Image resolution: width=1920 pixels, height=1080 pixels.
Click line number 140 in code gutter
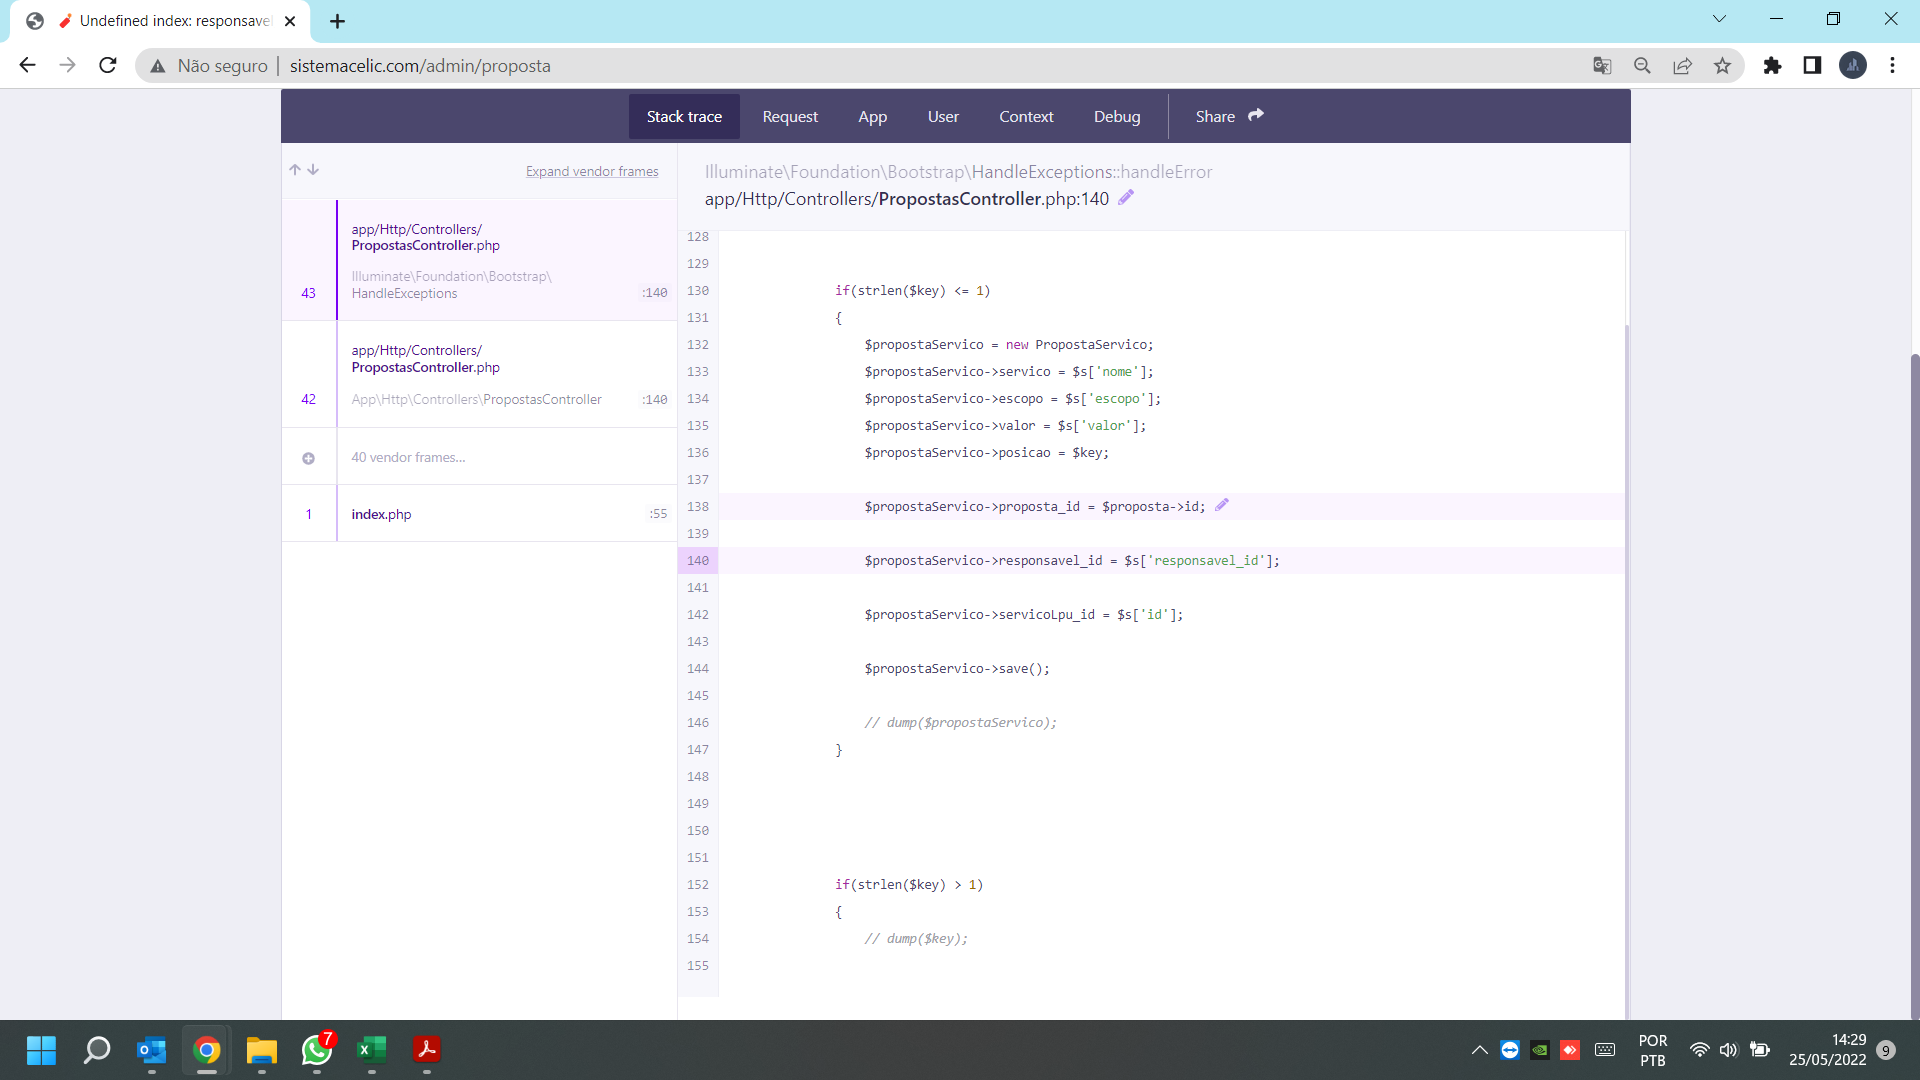[698, 561]
